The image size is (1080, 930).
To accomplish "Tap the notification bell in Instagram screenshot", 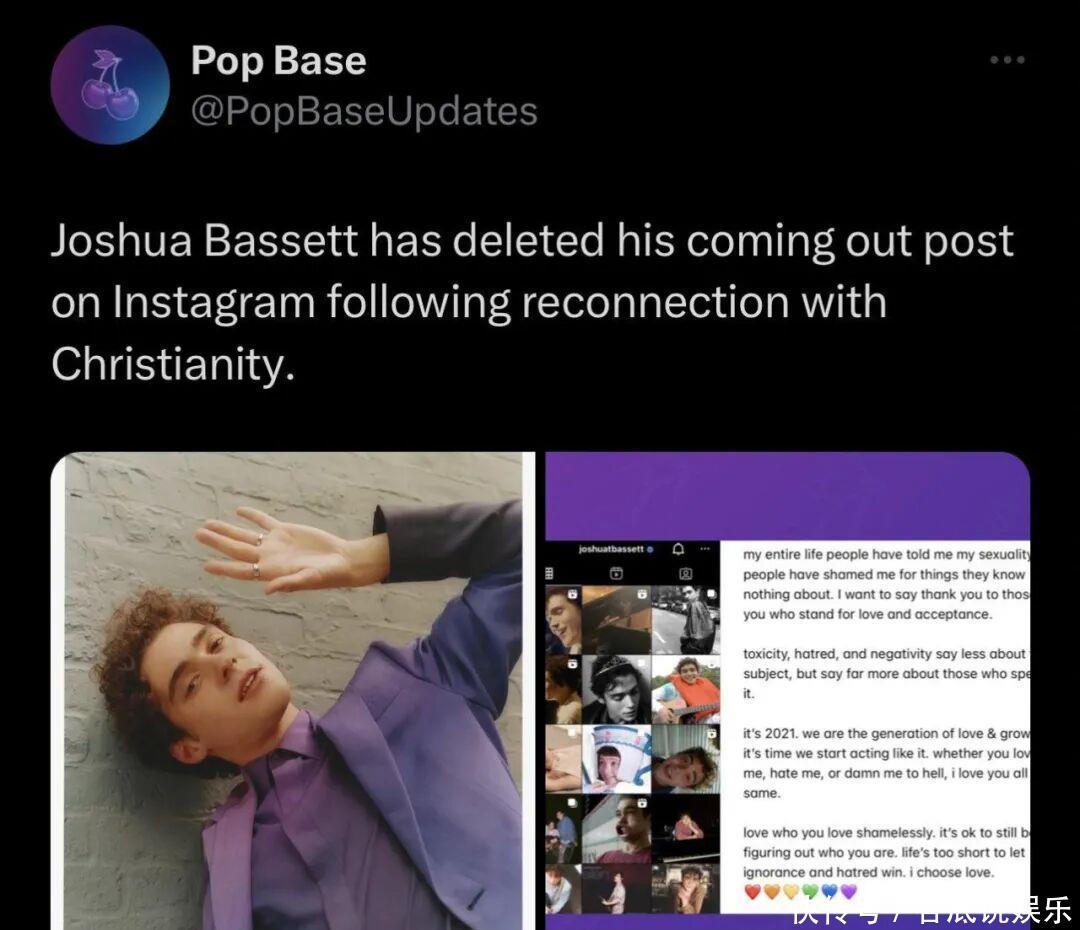I will tap(678, 549).
